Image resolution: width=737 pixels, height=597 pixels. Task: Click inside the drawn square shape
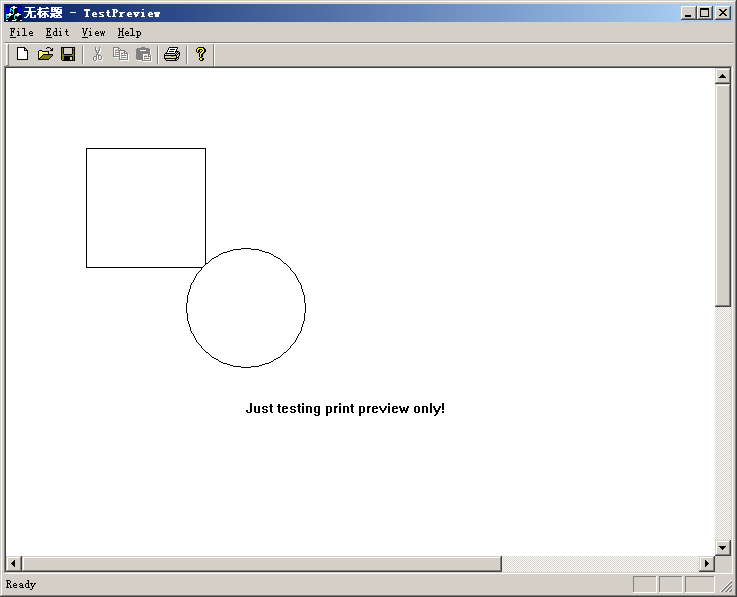click(146, 208)
